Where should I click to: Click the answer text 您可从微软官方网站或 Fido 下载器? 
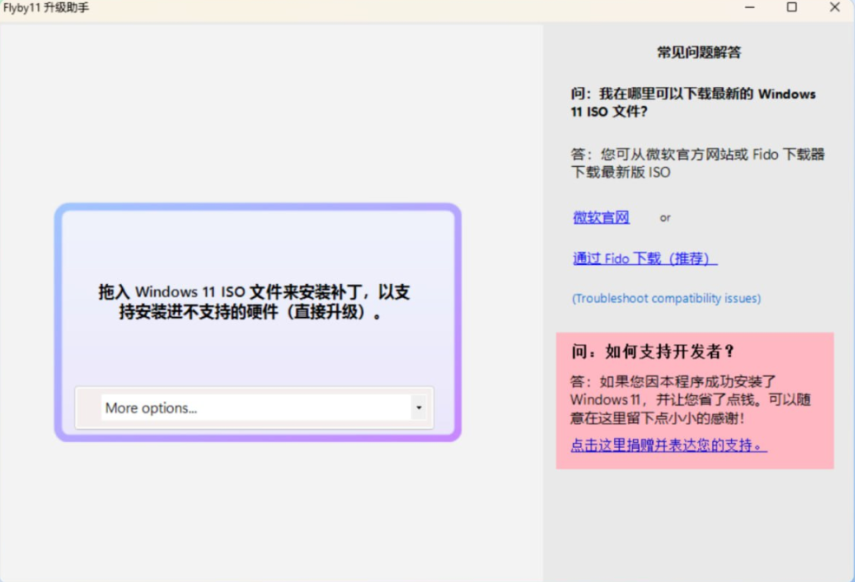click(697, 163)
